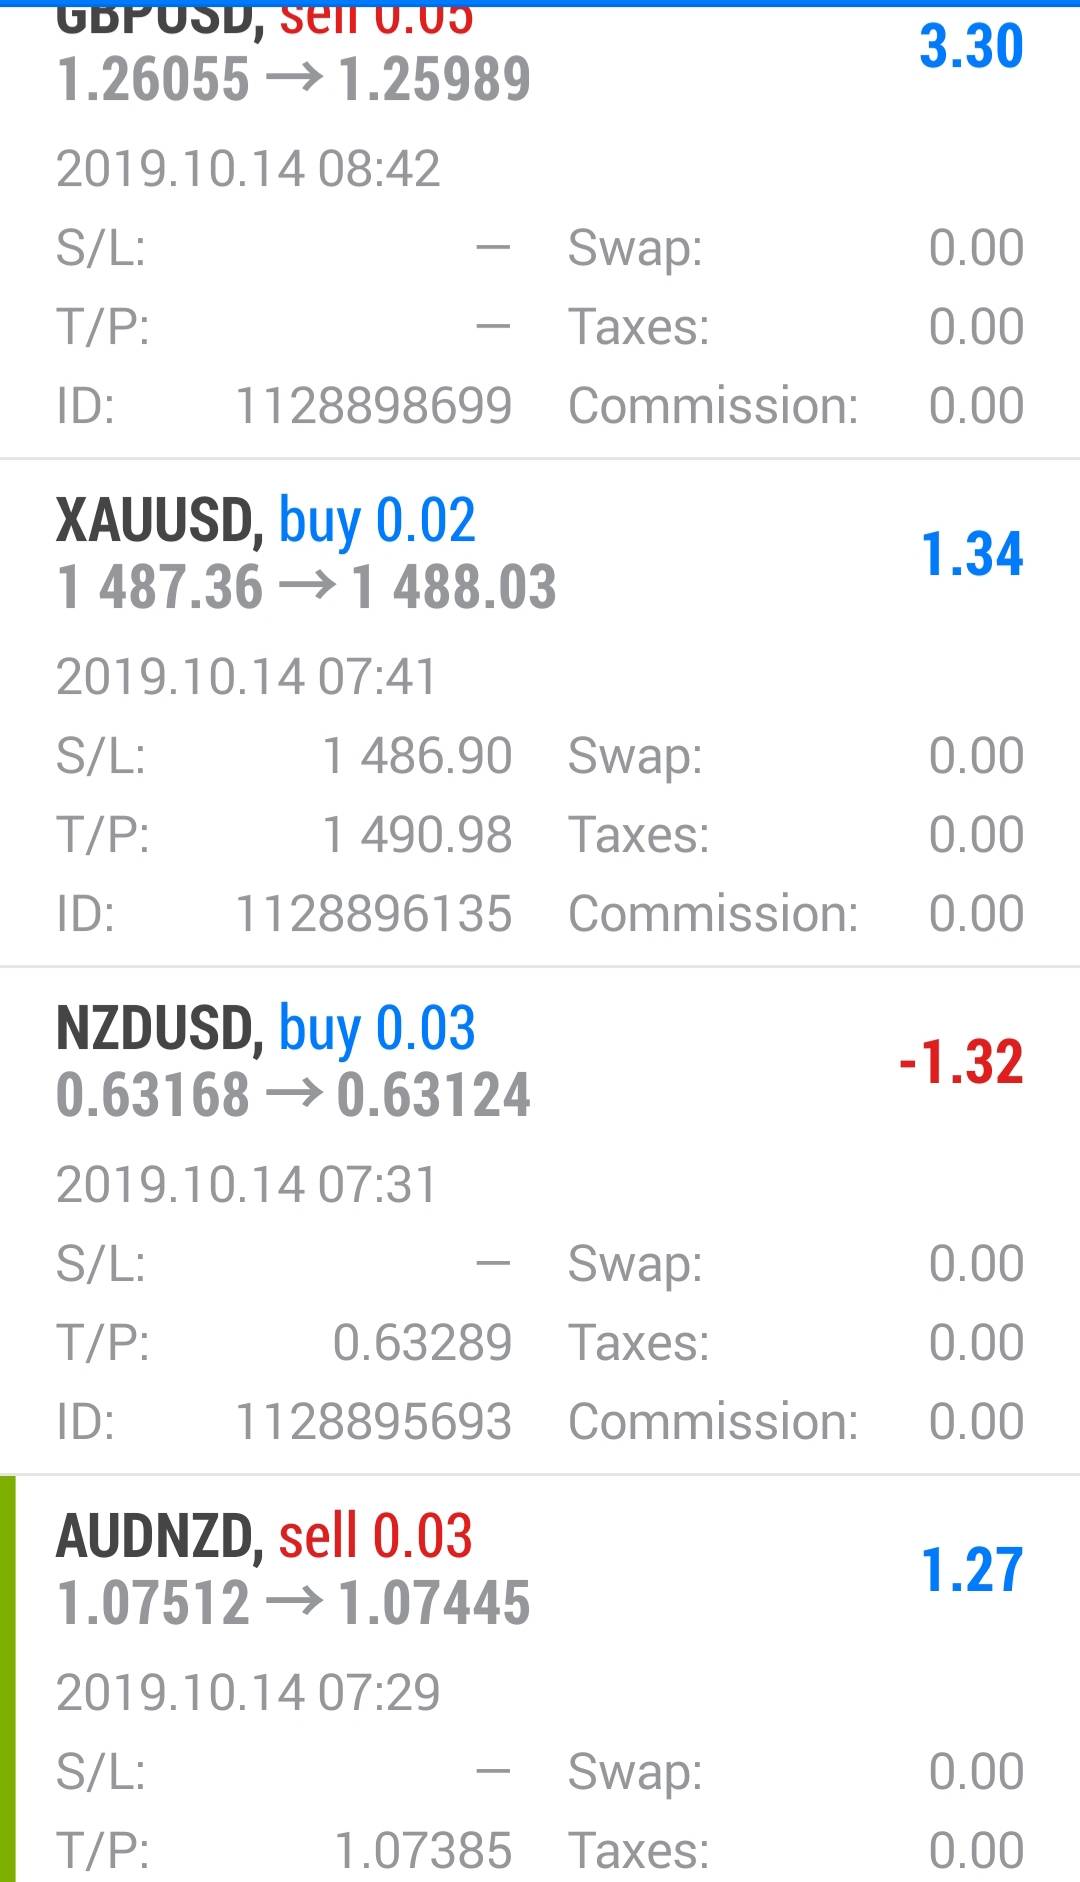Image resolution: width=1080 pixels, height=1882 pixels.
Task: Tap the AUDNZD trade timestamp 07:29
Action: 248,1693
